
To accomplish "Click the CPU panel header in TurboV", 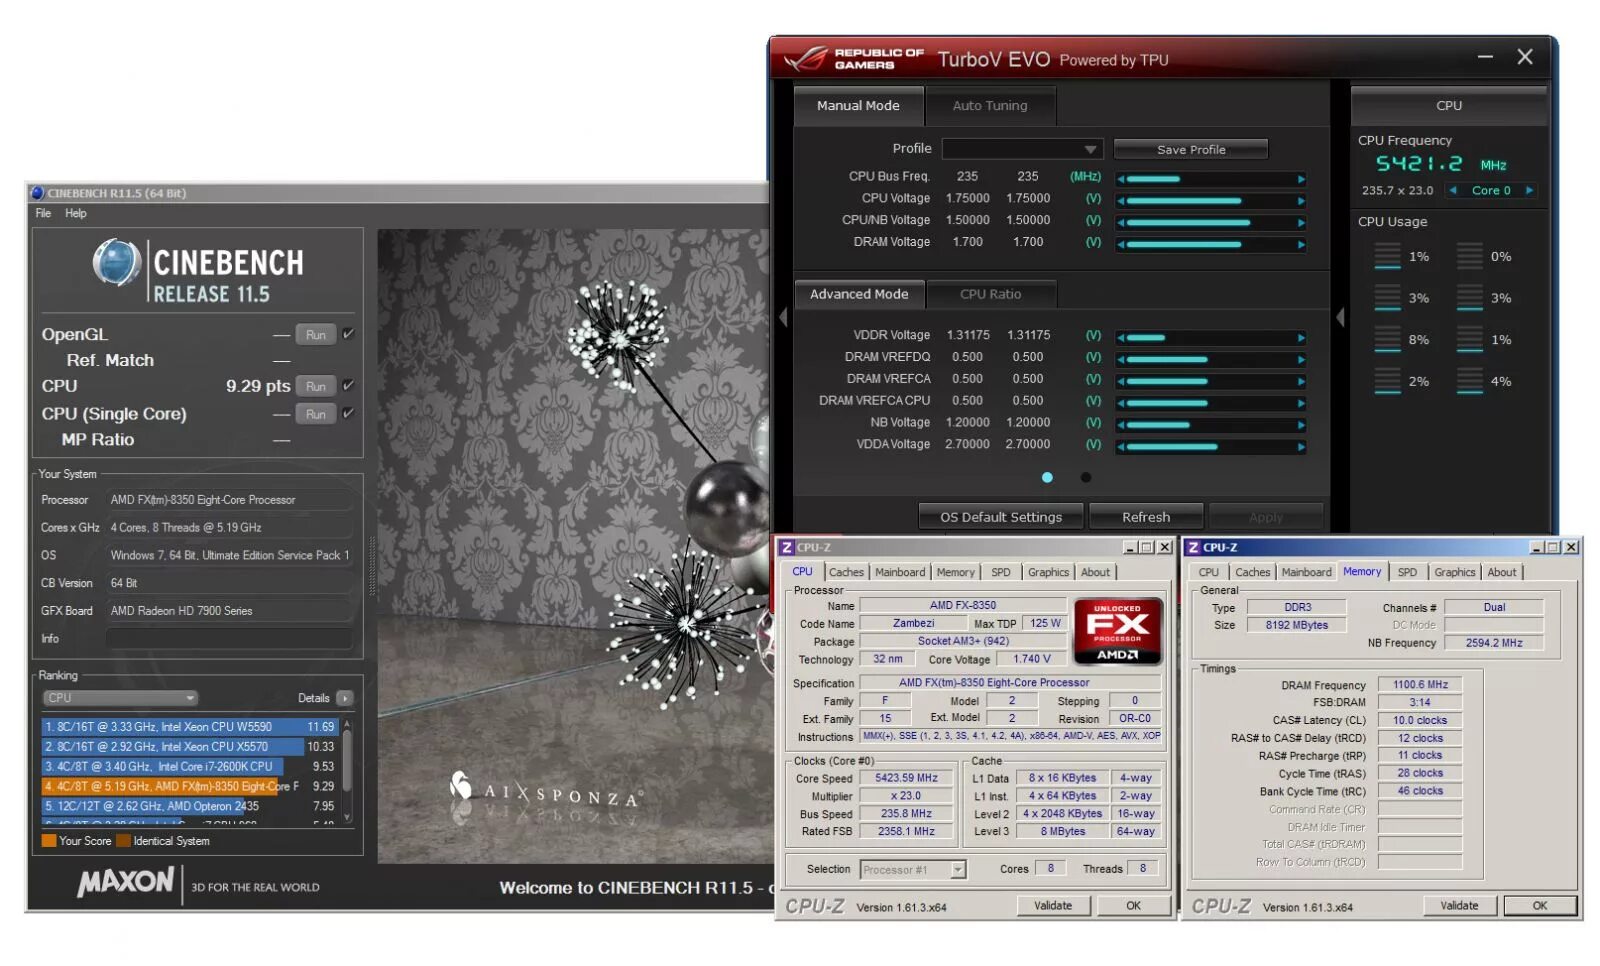I will (1449, 105).
